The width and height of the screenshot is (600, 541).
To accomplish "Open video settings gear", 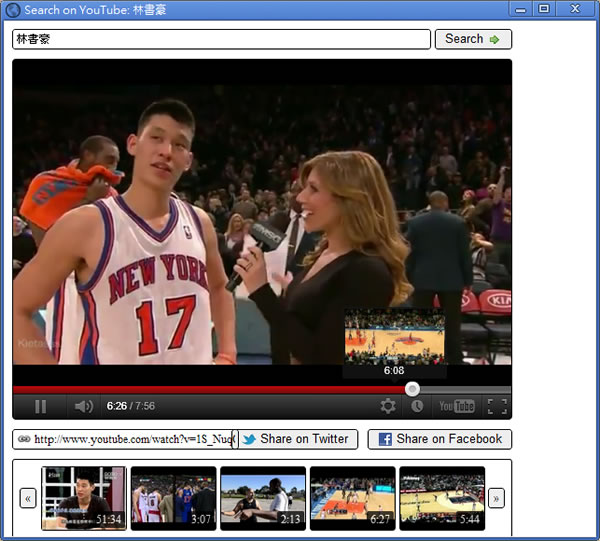I will [388, 406].
